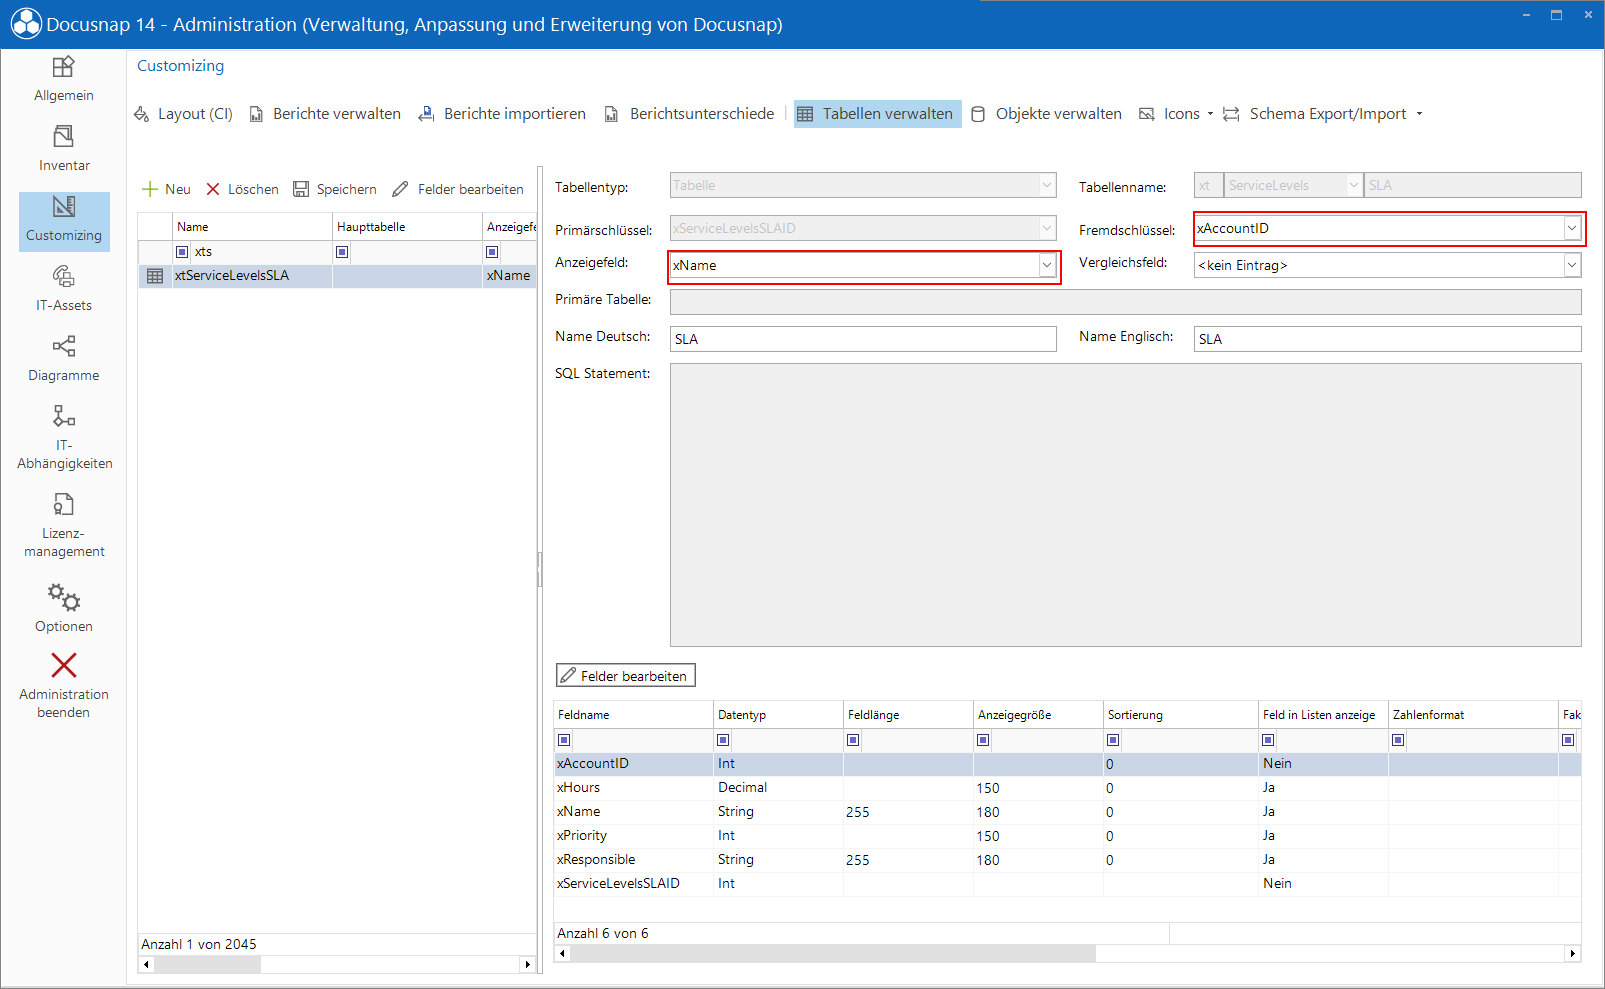This screenshot has width=1605, height=989.
Task: Open the IT-Assets sidebar section
Action: pyautogui.click(x=64, y=290)
